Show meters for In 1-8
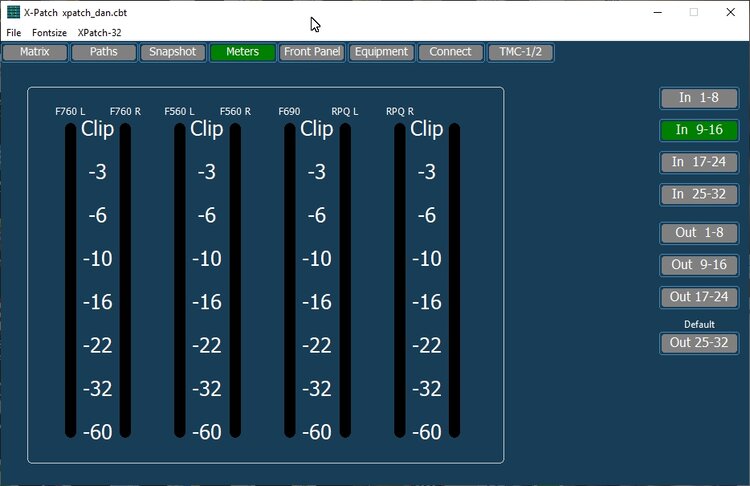 coord(699,98)
